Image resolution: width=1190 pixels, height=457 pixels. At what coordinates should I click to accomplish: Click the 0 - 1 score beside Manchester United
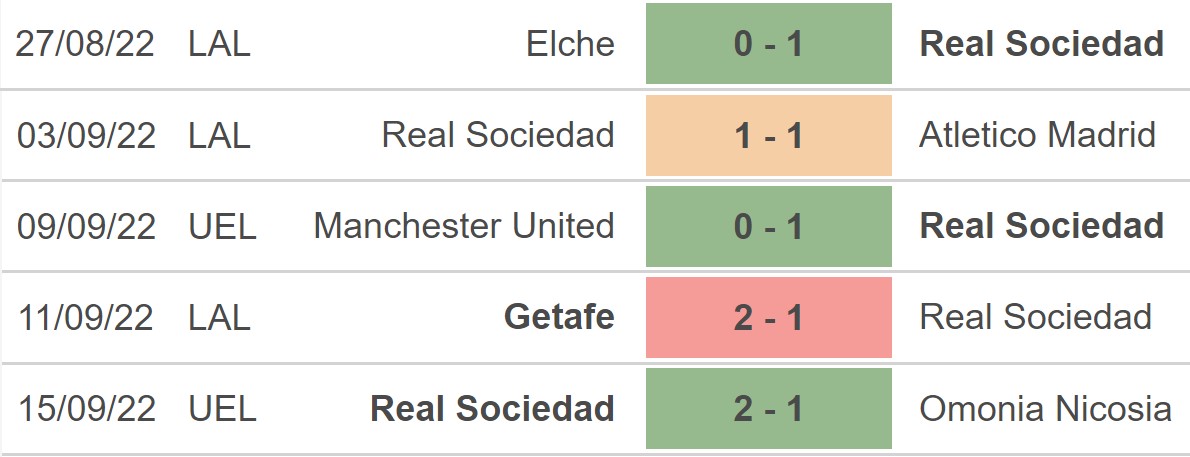click(x=768, y=226)
